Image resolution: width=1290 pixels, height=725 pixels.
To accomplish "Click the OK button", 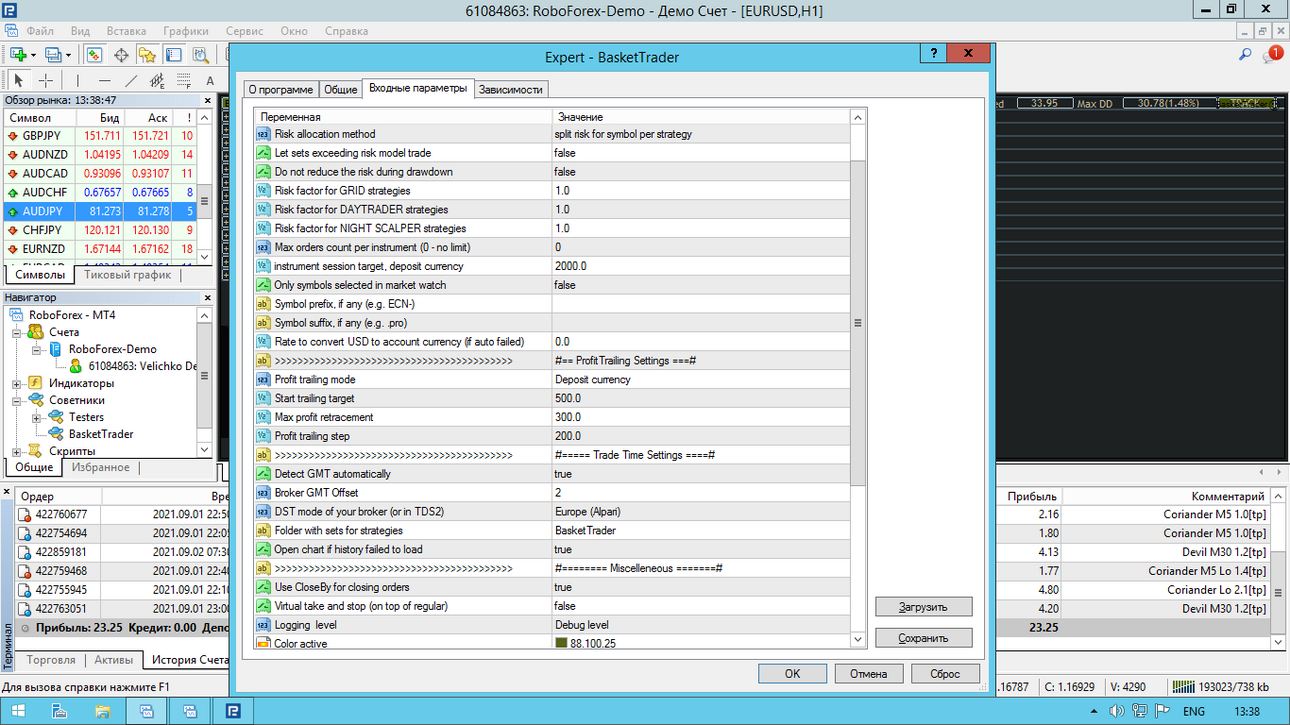I will coord(792,673).
